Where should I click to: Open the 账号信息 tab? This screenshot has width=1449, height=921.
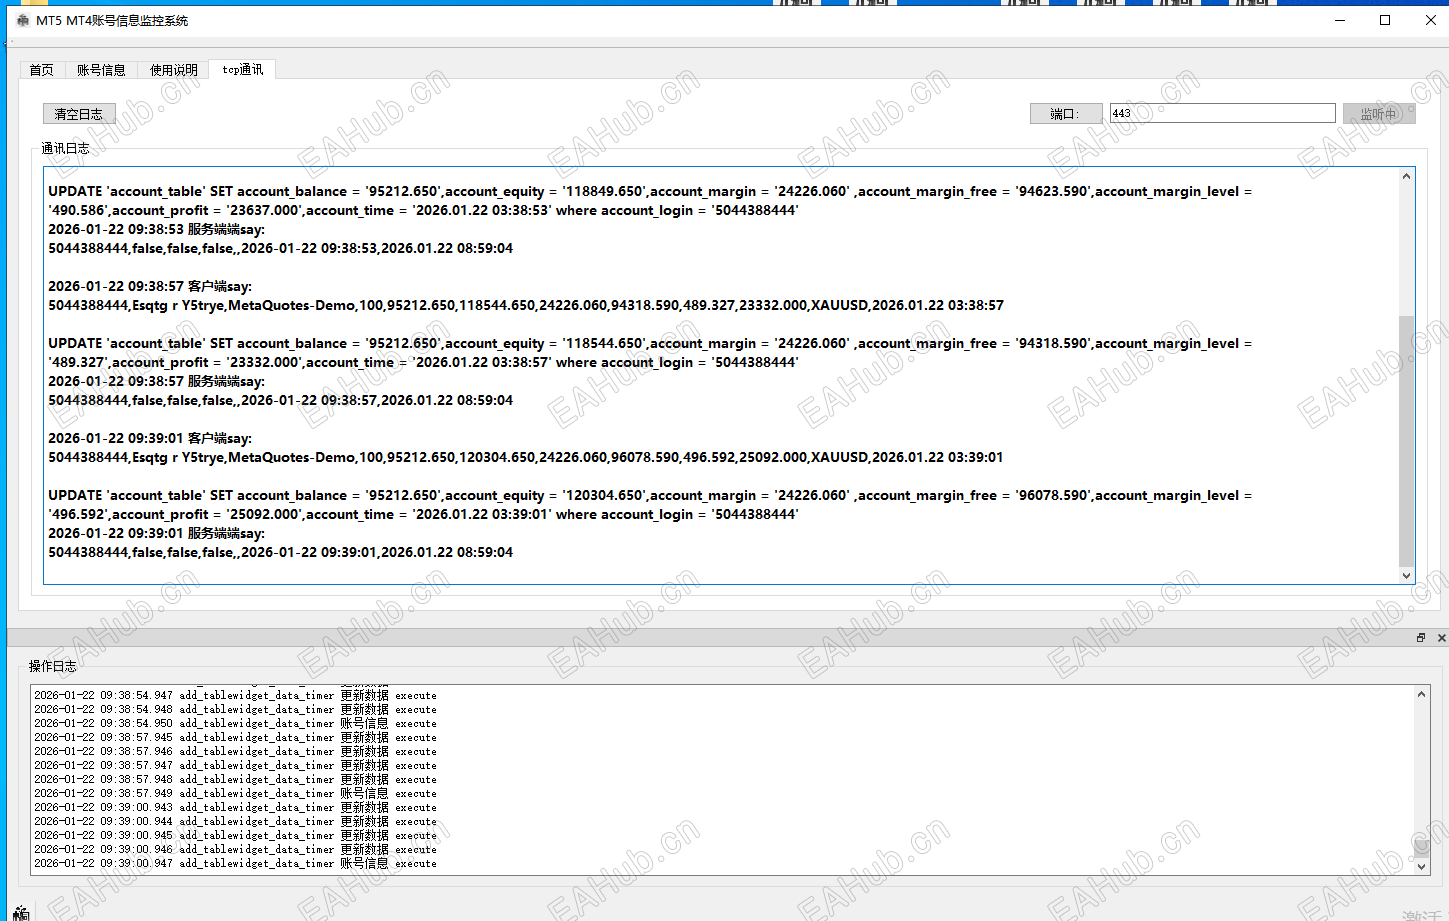pyautogui.click(x=101, y=70)
